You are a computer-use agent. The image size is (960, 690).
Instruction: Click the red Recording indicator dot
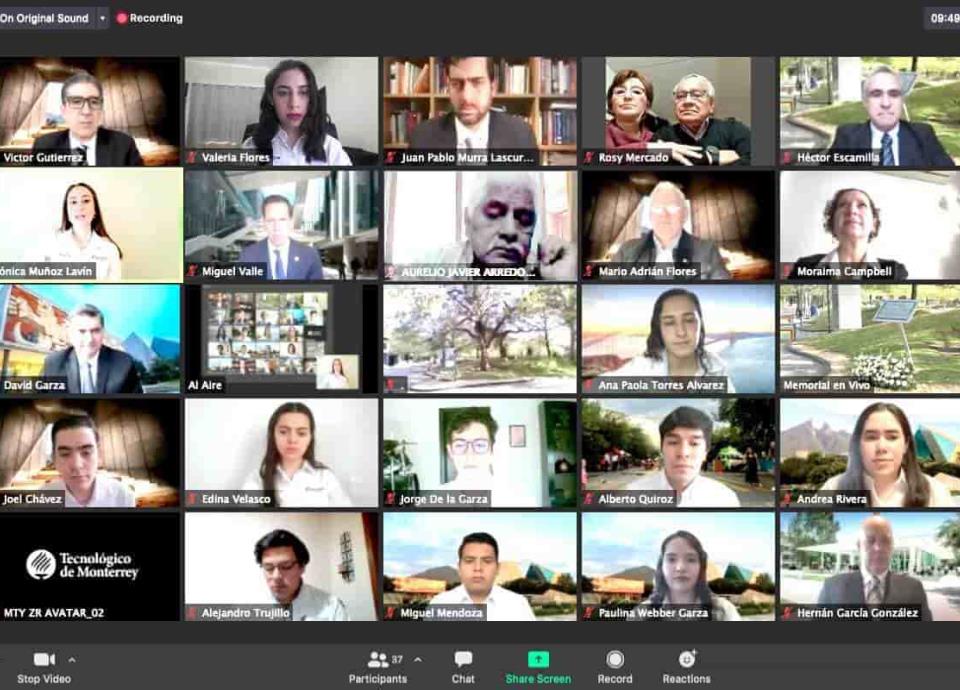[x=122, y=18]
